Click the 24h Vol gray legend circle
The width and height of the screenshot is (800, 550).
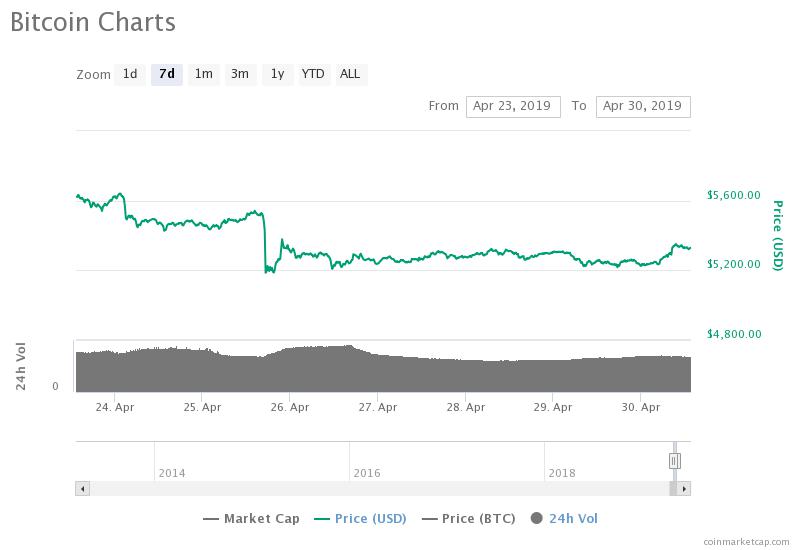coord(536,518)
